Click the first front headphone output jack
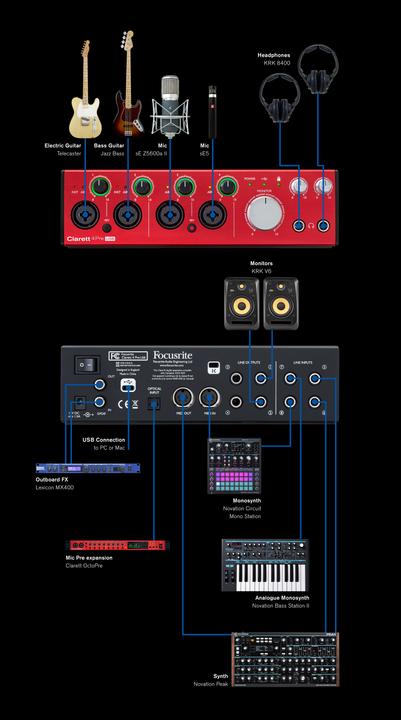 click(x=299, y=225)
